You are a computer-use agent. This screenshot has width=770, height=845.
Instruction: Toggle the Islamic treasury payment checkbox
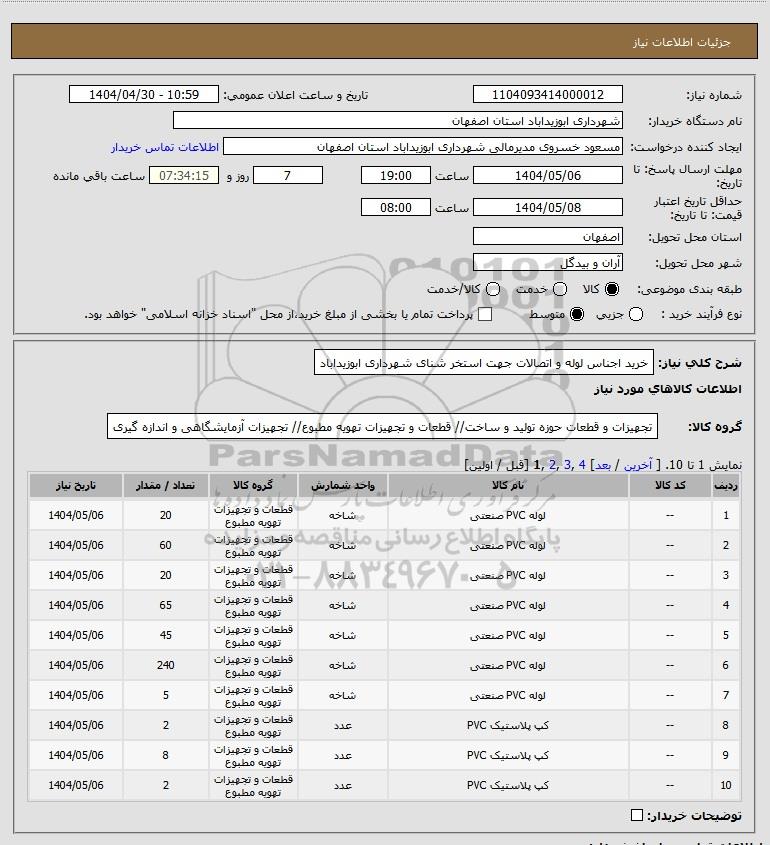click(x=485, y=314)
